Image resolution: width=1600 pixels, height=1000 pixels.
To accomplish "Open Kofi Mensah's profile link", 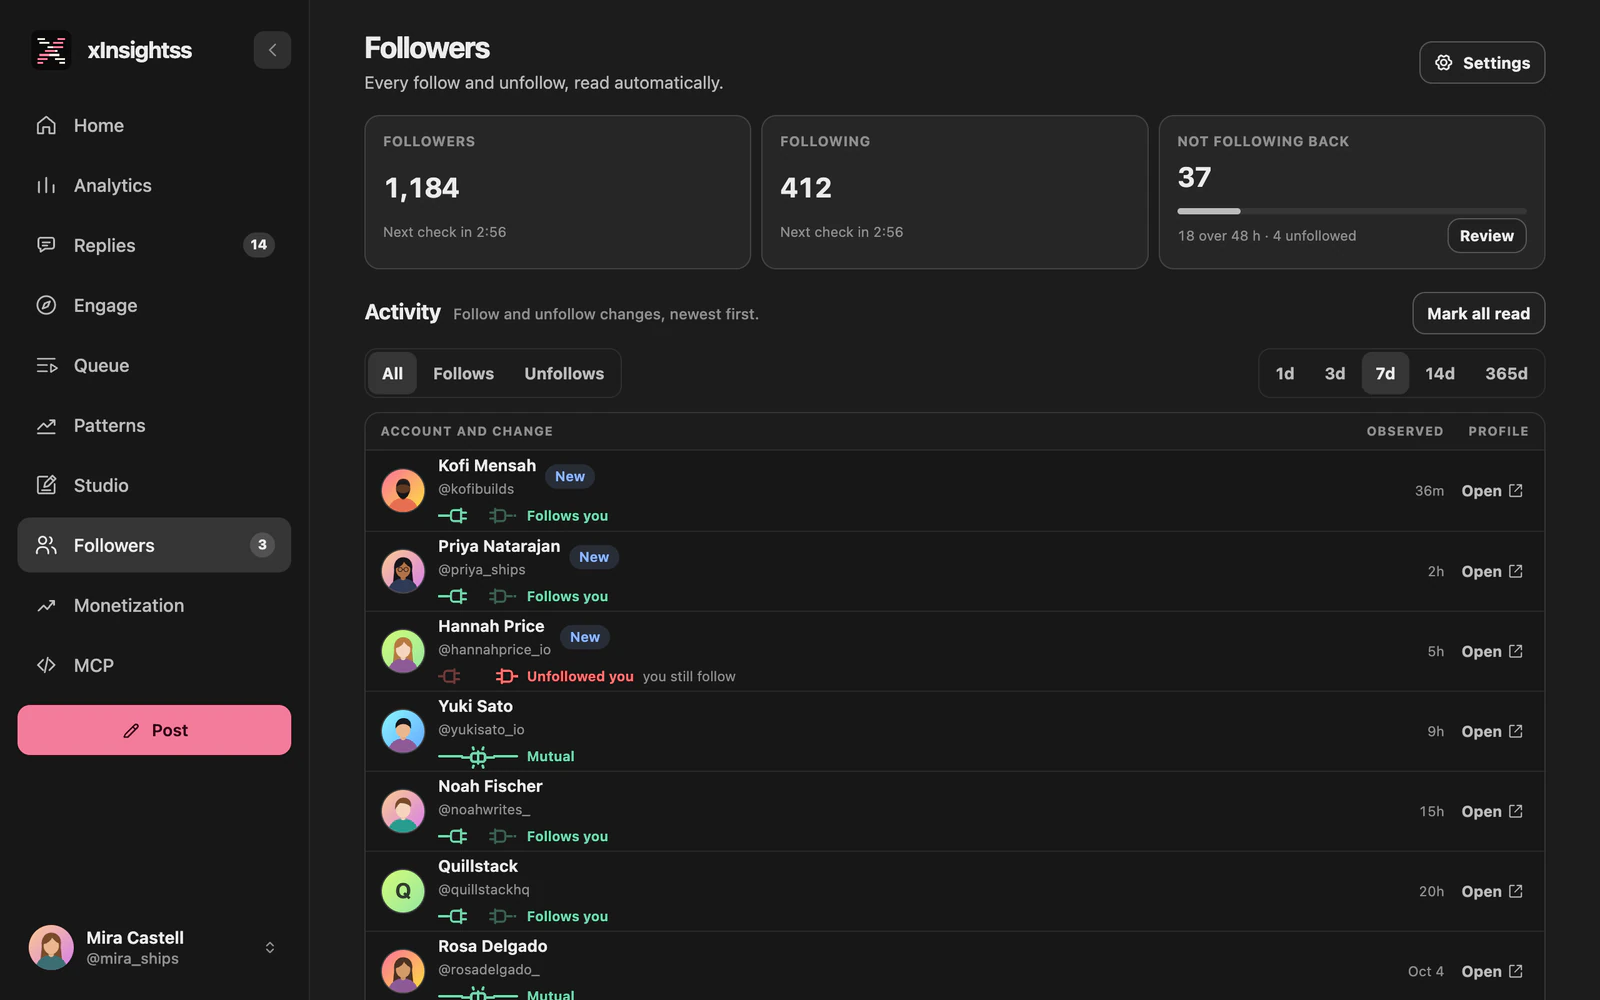I will [1492, 491].
